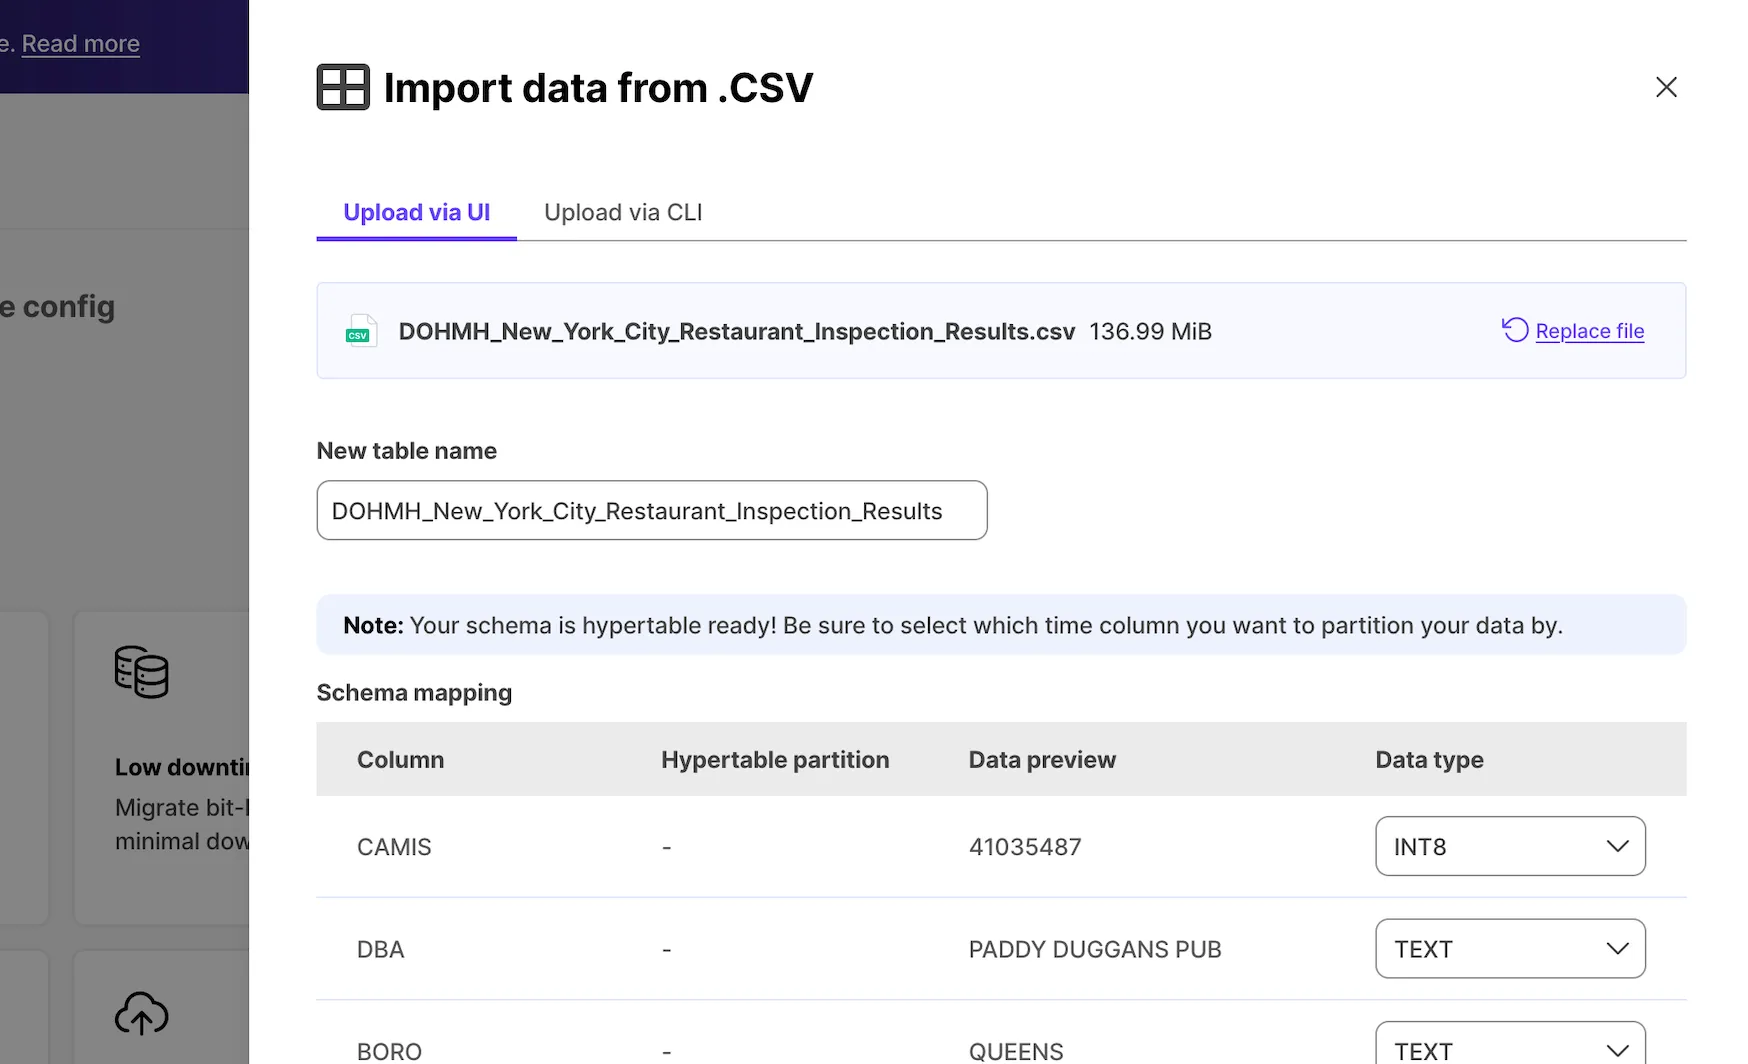The width and height of the screenshot is (1748, 1064).
Task: Open BORO data type dropdown
Action: (1510, 1045)
